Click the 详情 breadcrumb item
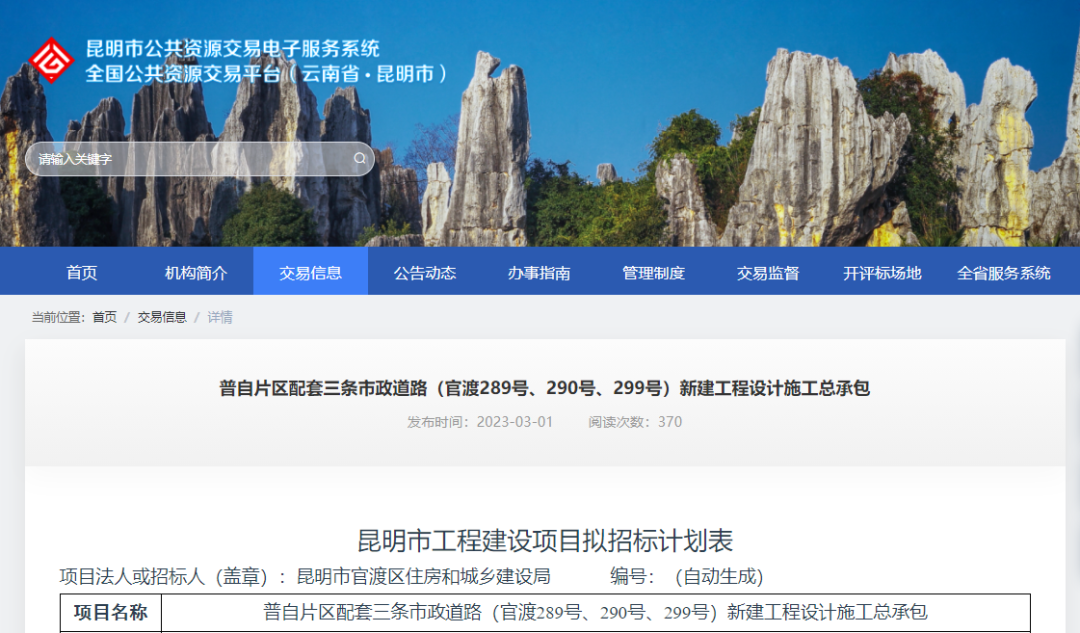 220,317
